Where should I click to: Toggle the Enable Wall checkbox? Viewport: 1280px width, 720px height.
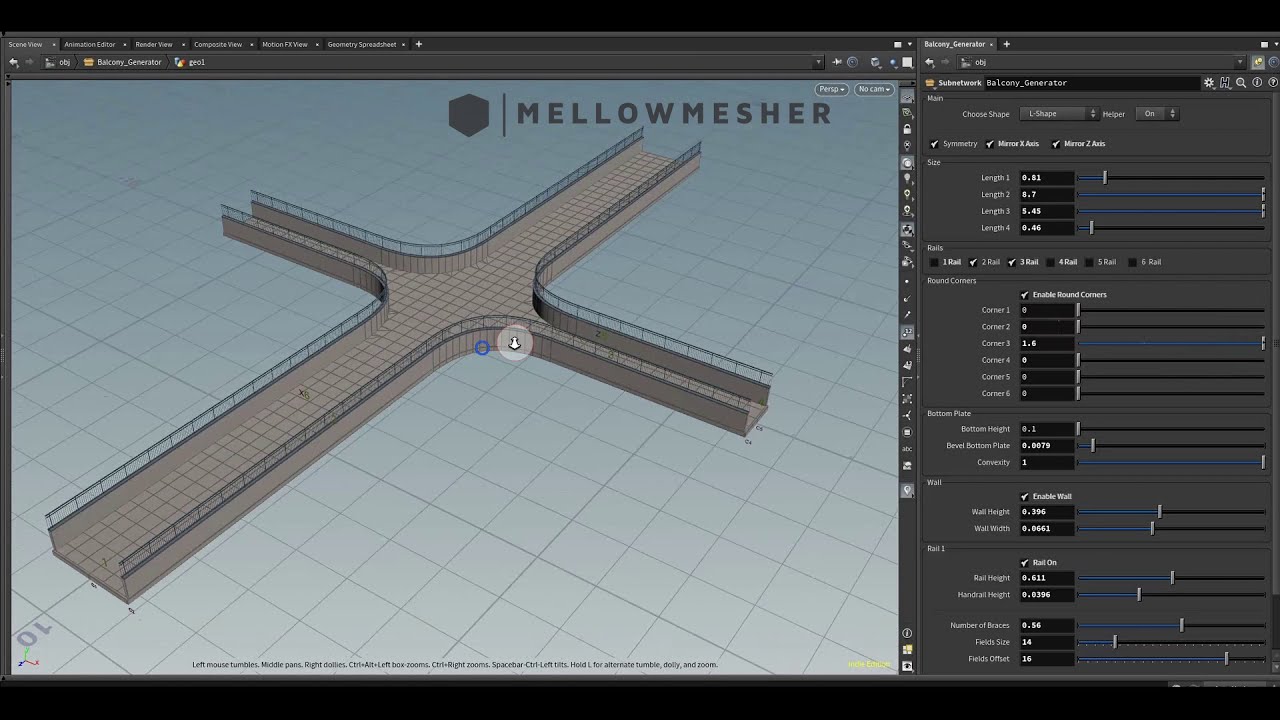(1025, 497)
